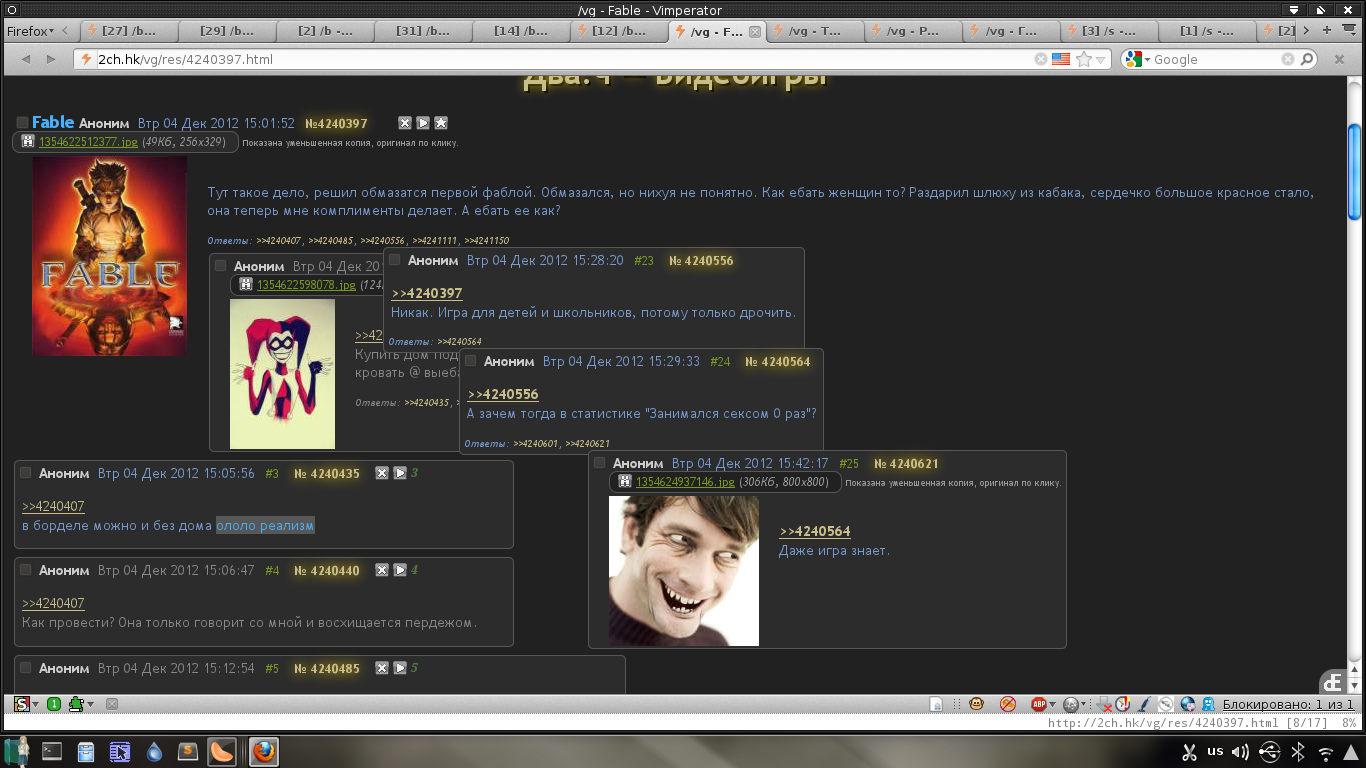This screenshot has width=1366, height=768.
Task: Open image link 1354622512377.jpg
Action: [89, 142]
